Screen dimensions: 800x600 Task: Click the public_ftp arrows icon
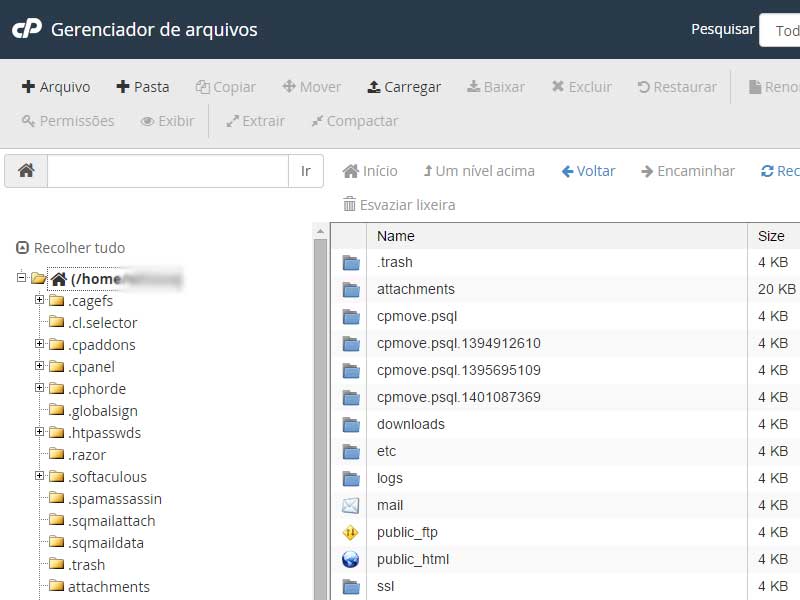click(x=351, y=533)
